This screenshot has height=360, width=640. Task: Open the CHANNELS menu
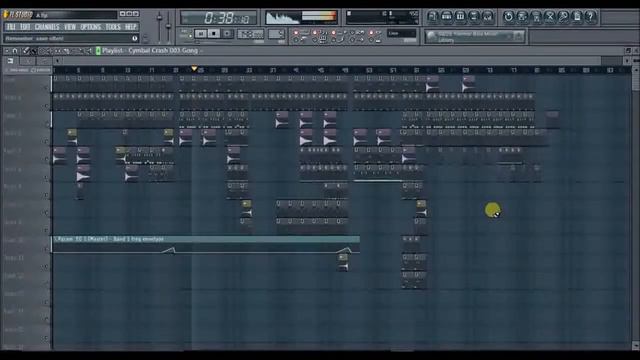tap(47, 27)
